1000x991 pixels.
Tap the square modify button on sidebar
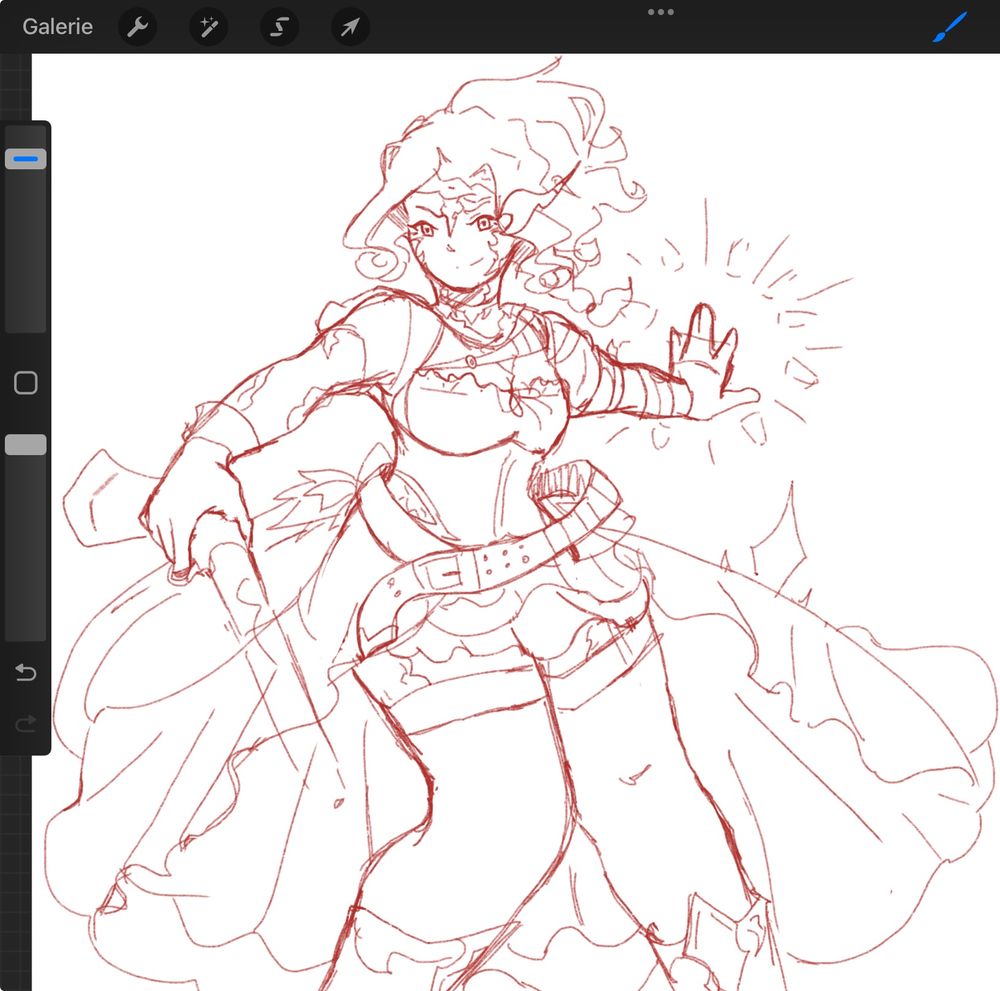click(26, 383)
